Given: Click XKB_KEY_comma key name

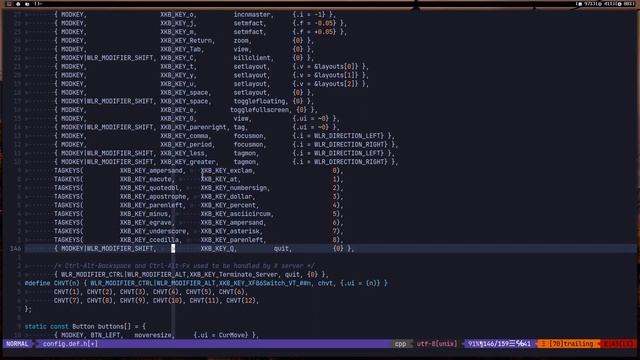Looking at the screenshot, I should (x=185, y=136).
